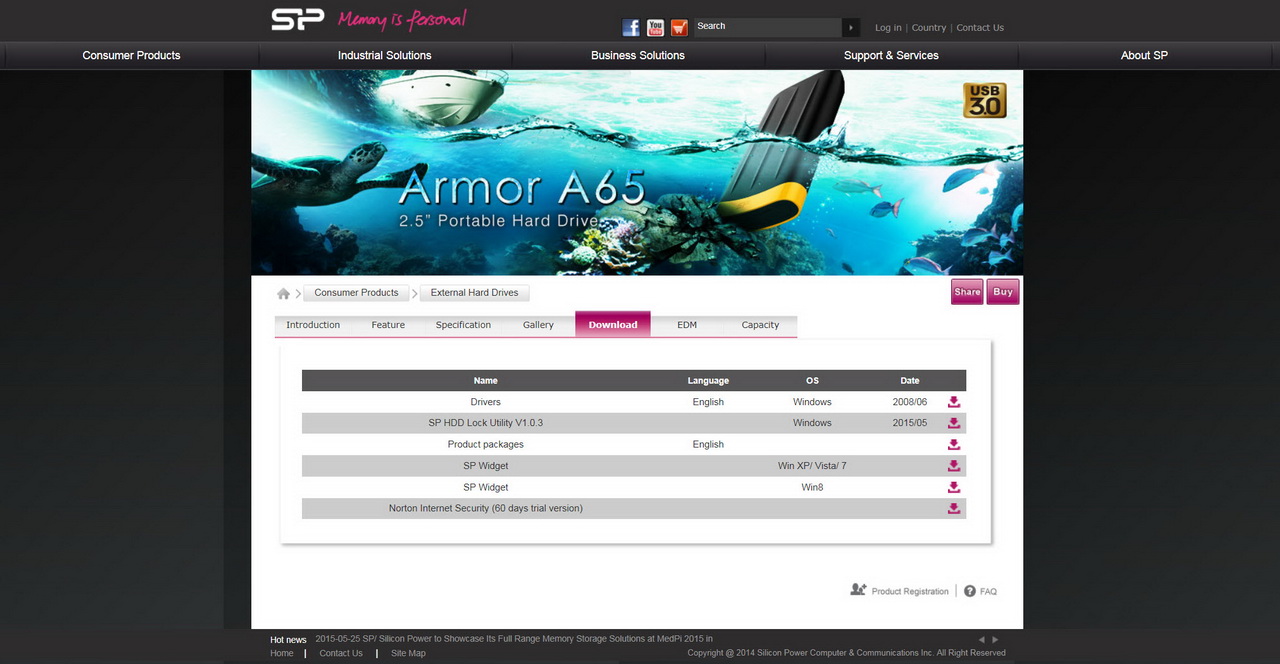Open the FAQ link text
Image resolution: width=1280 pixels, height=664 pixels.
(x=988, y=592)
